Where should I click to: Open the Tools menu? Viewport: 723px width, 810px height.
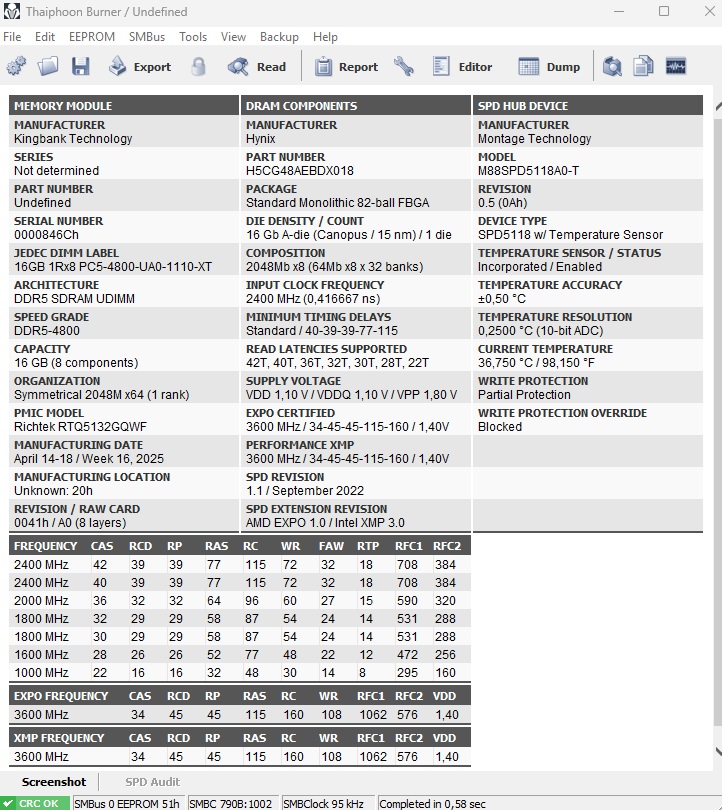pos(193,37)
